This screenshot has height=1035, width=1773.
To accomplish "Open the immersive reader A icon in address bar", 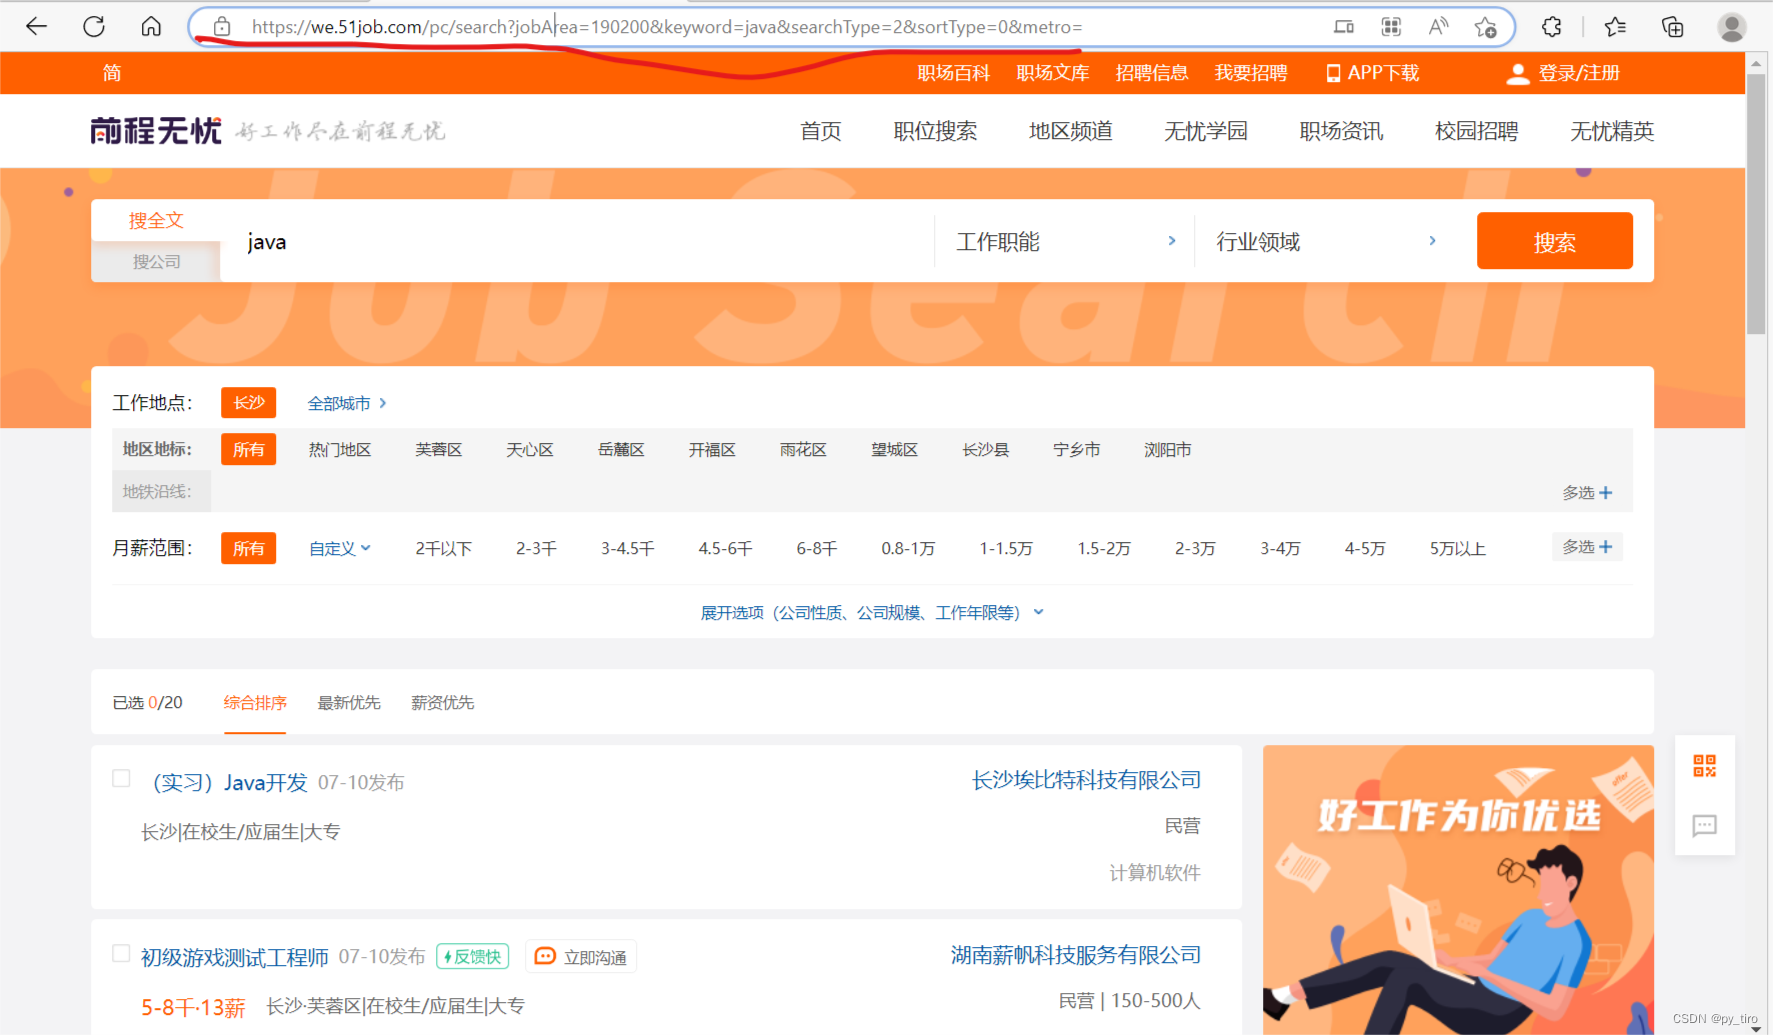I will pos(1437,27).
